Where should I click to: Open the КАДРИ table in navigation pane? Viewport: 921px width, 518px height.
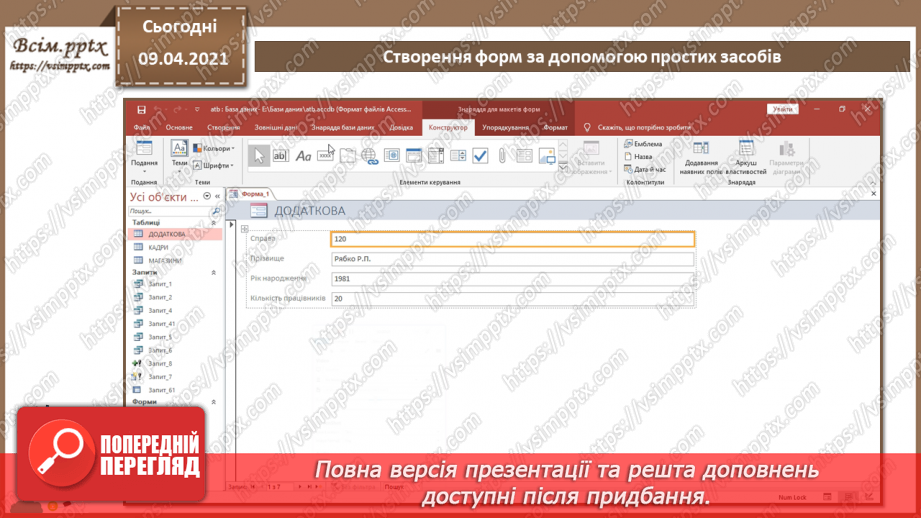point(158,247)
